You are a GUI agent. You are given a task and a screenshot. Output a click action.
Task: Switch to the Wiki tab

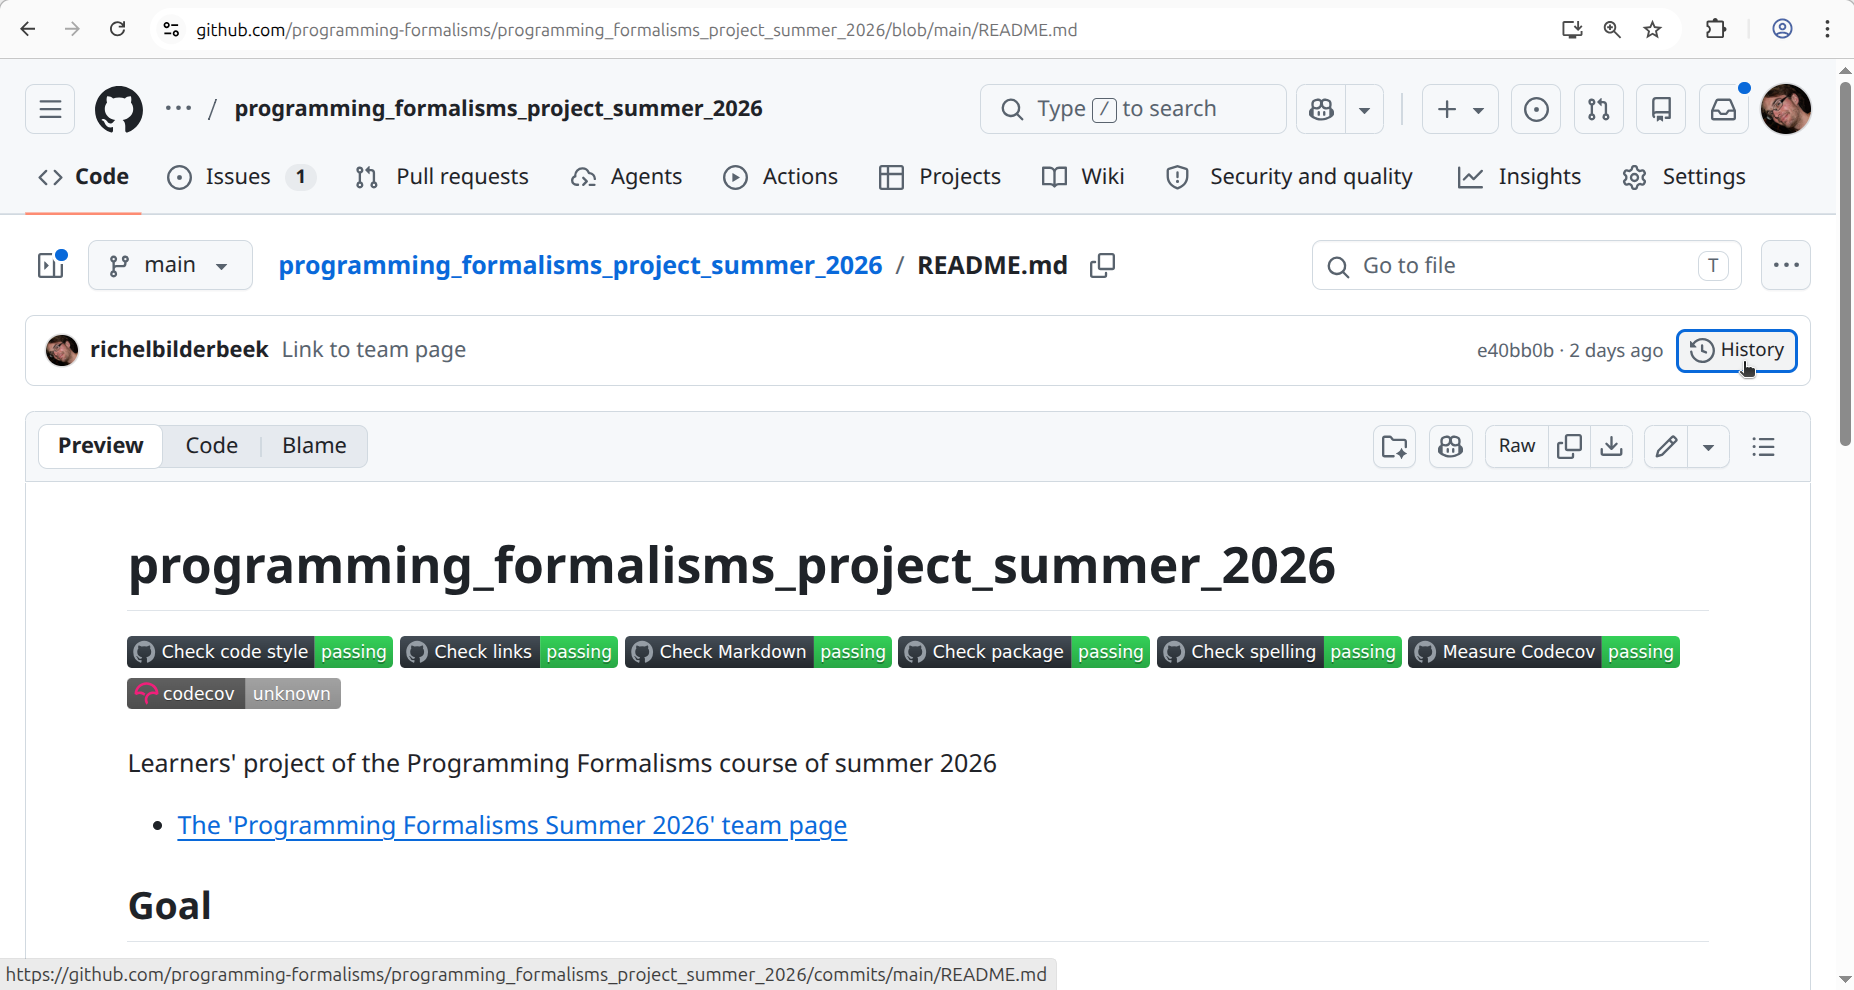pyautogui.click(x=1083, y=177)
